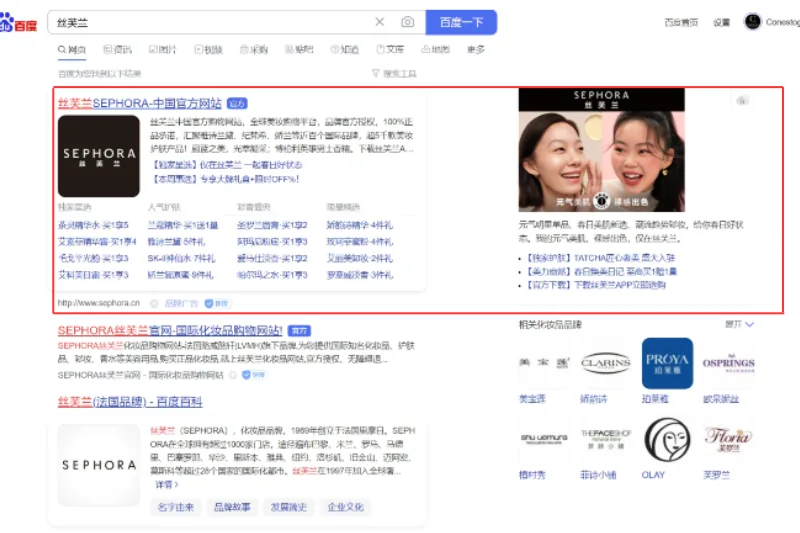Open 娇韵诗 brand name link
The width and height of the screenshot is (800, 533).
click(593, 399)
